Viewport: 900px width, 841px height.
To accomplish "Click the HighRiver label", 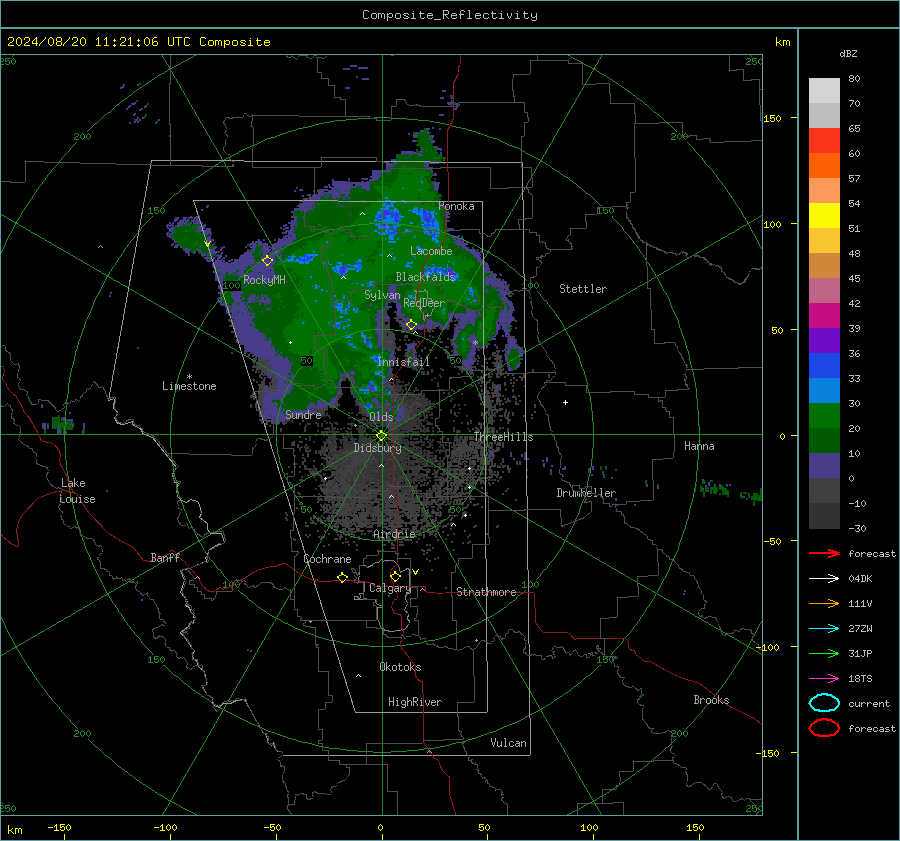I will point(415,702).
